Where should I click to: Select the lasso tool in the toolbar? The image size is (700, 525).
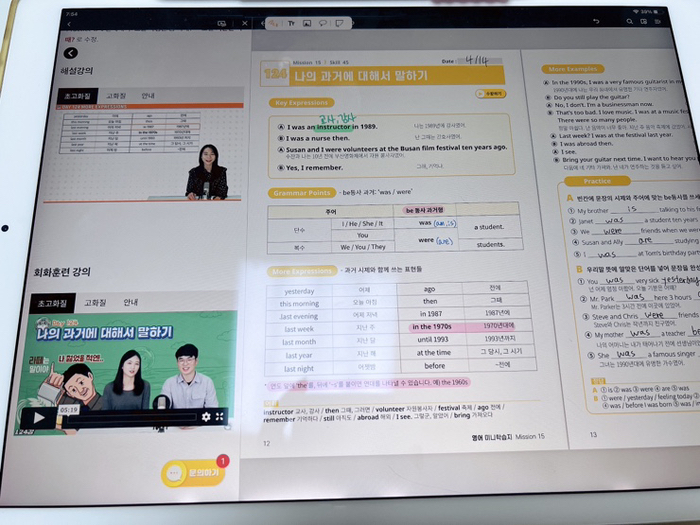pos(322,23)
